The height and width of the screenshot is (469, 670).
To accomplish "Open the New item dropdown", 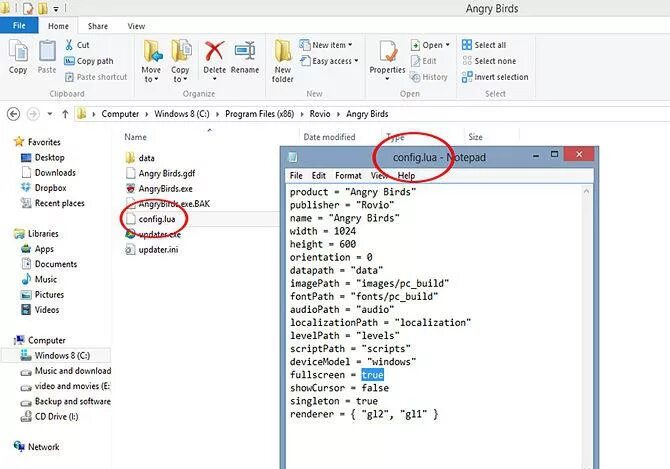I will 326,45.
